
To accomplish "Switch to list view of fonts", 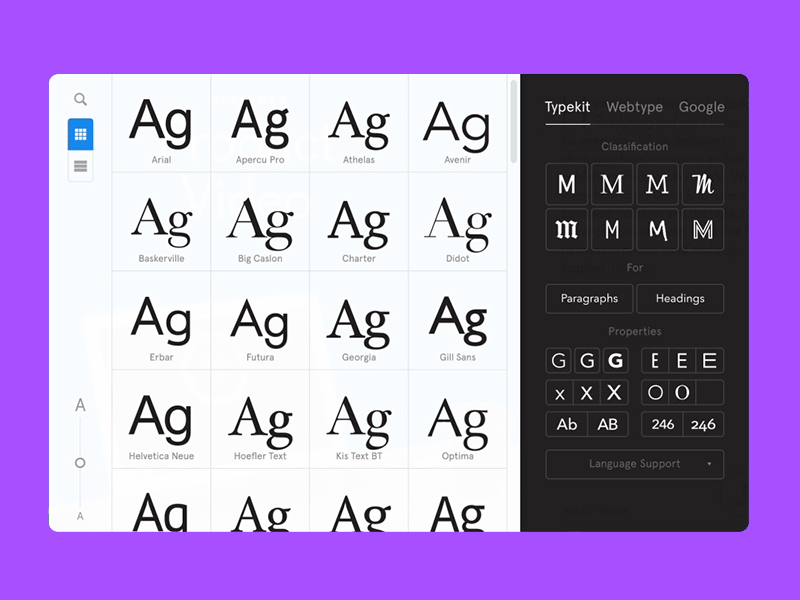I will [80, 166].
